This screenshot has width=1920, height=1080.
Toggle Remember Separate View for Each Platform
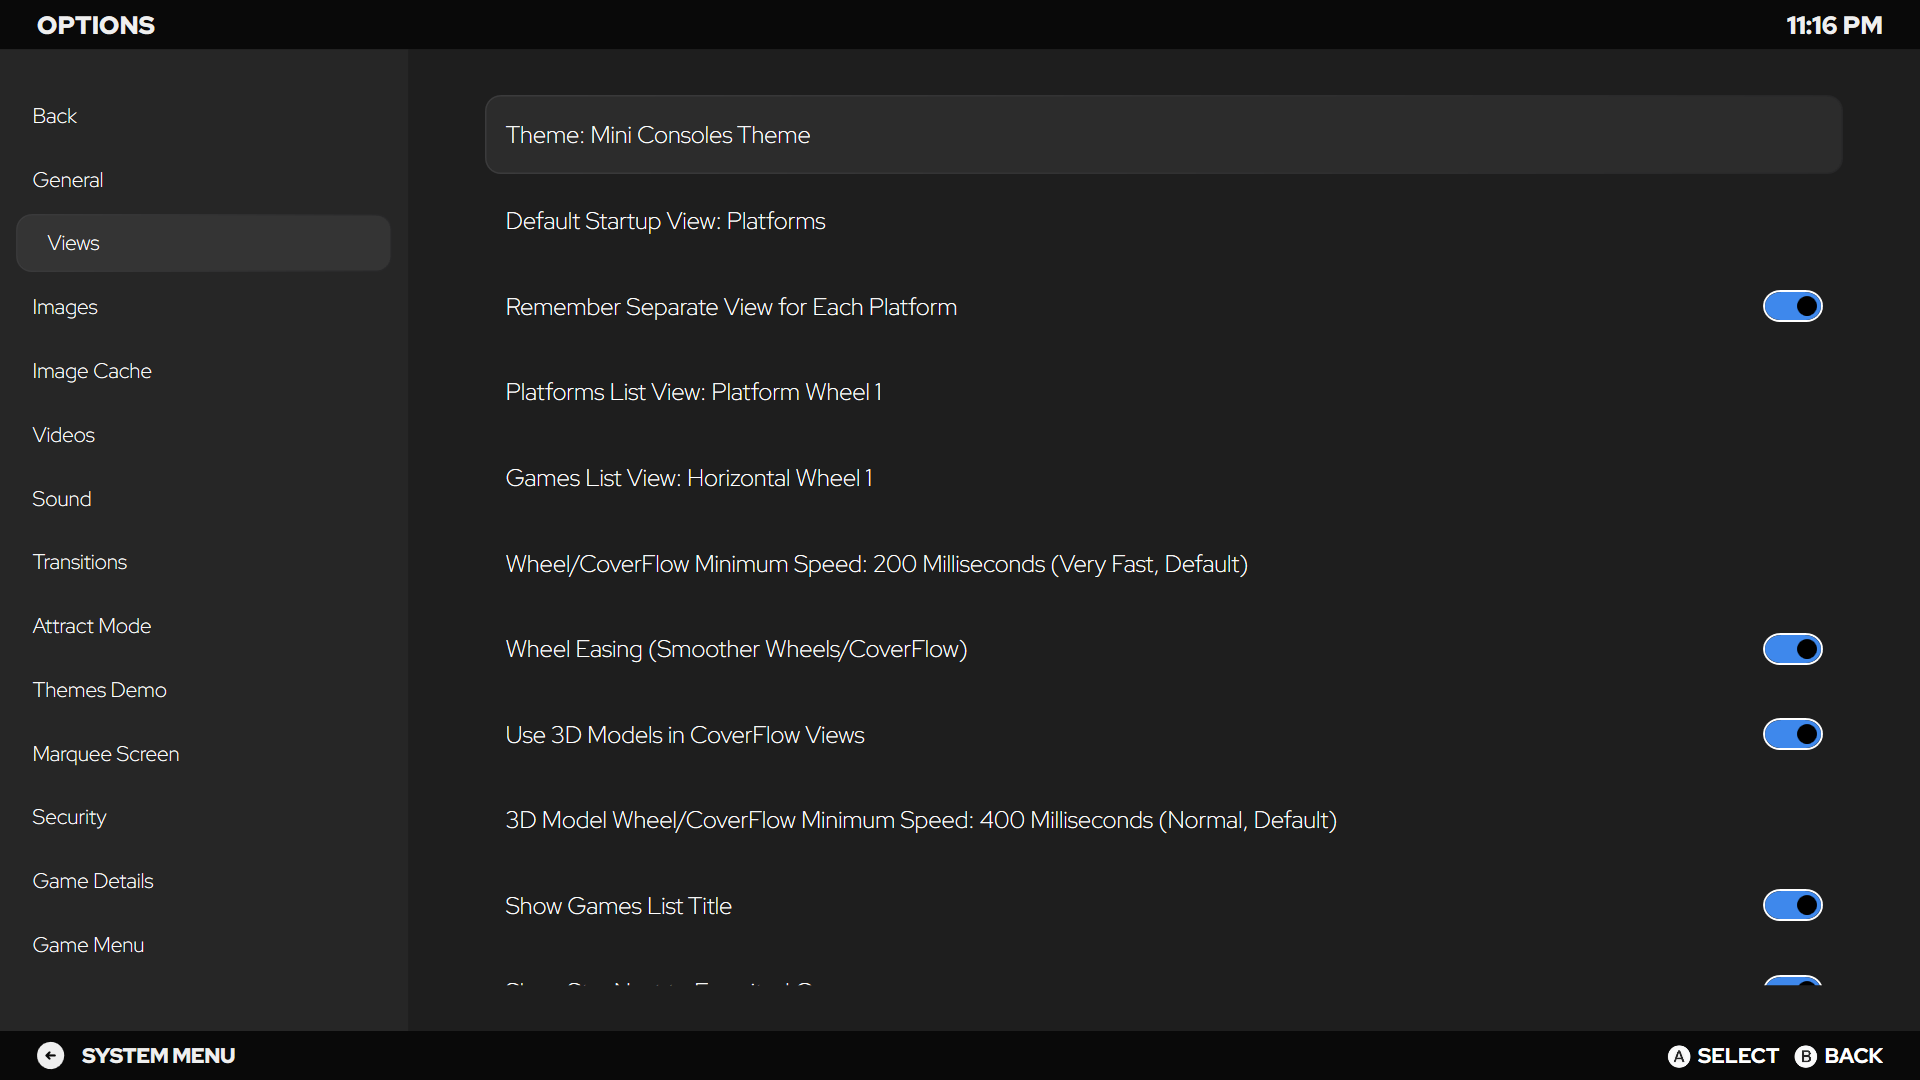click(x=1793, y=306)
